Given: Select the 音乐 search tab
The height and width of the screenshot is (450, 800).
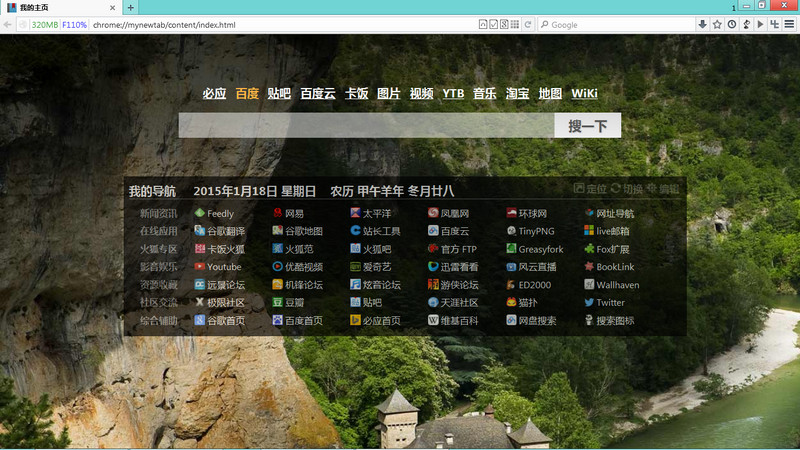Looking at the screenshot, I should tap(485, 94).
